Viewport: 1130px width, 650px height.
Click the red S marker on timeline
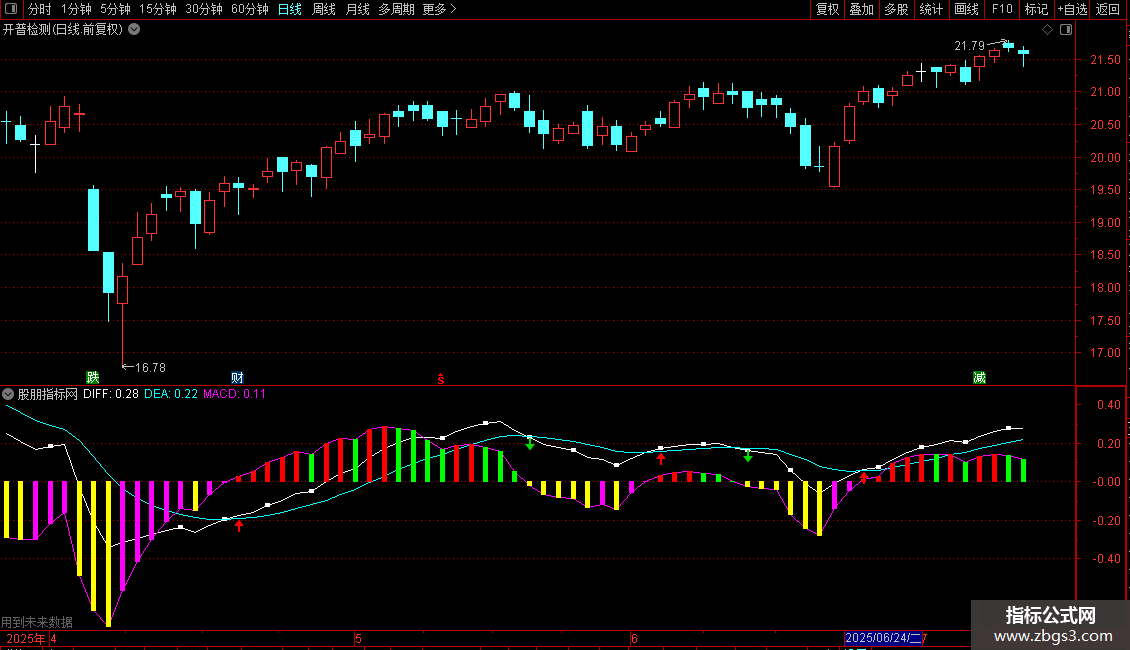pos(441,379)
